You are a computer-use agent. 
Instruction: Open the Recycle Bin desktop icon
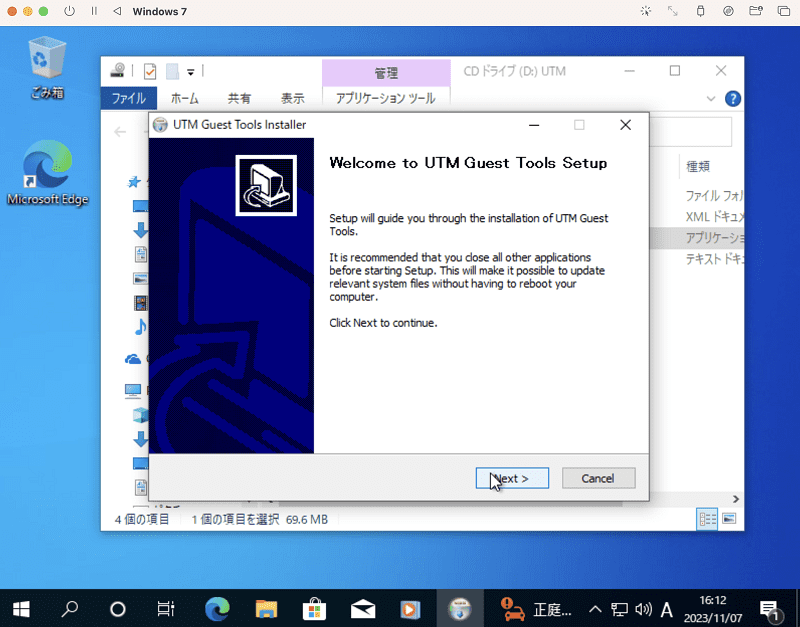click(x=47, y=66)
